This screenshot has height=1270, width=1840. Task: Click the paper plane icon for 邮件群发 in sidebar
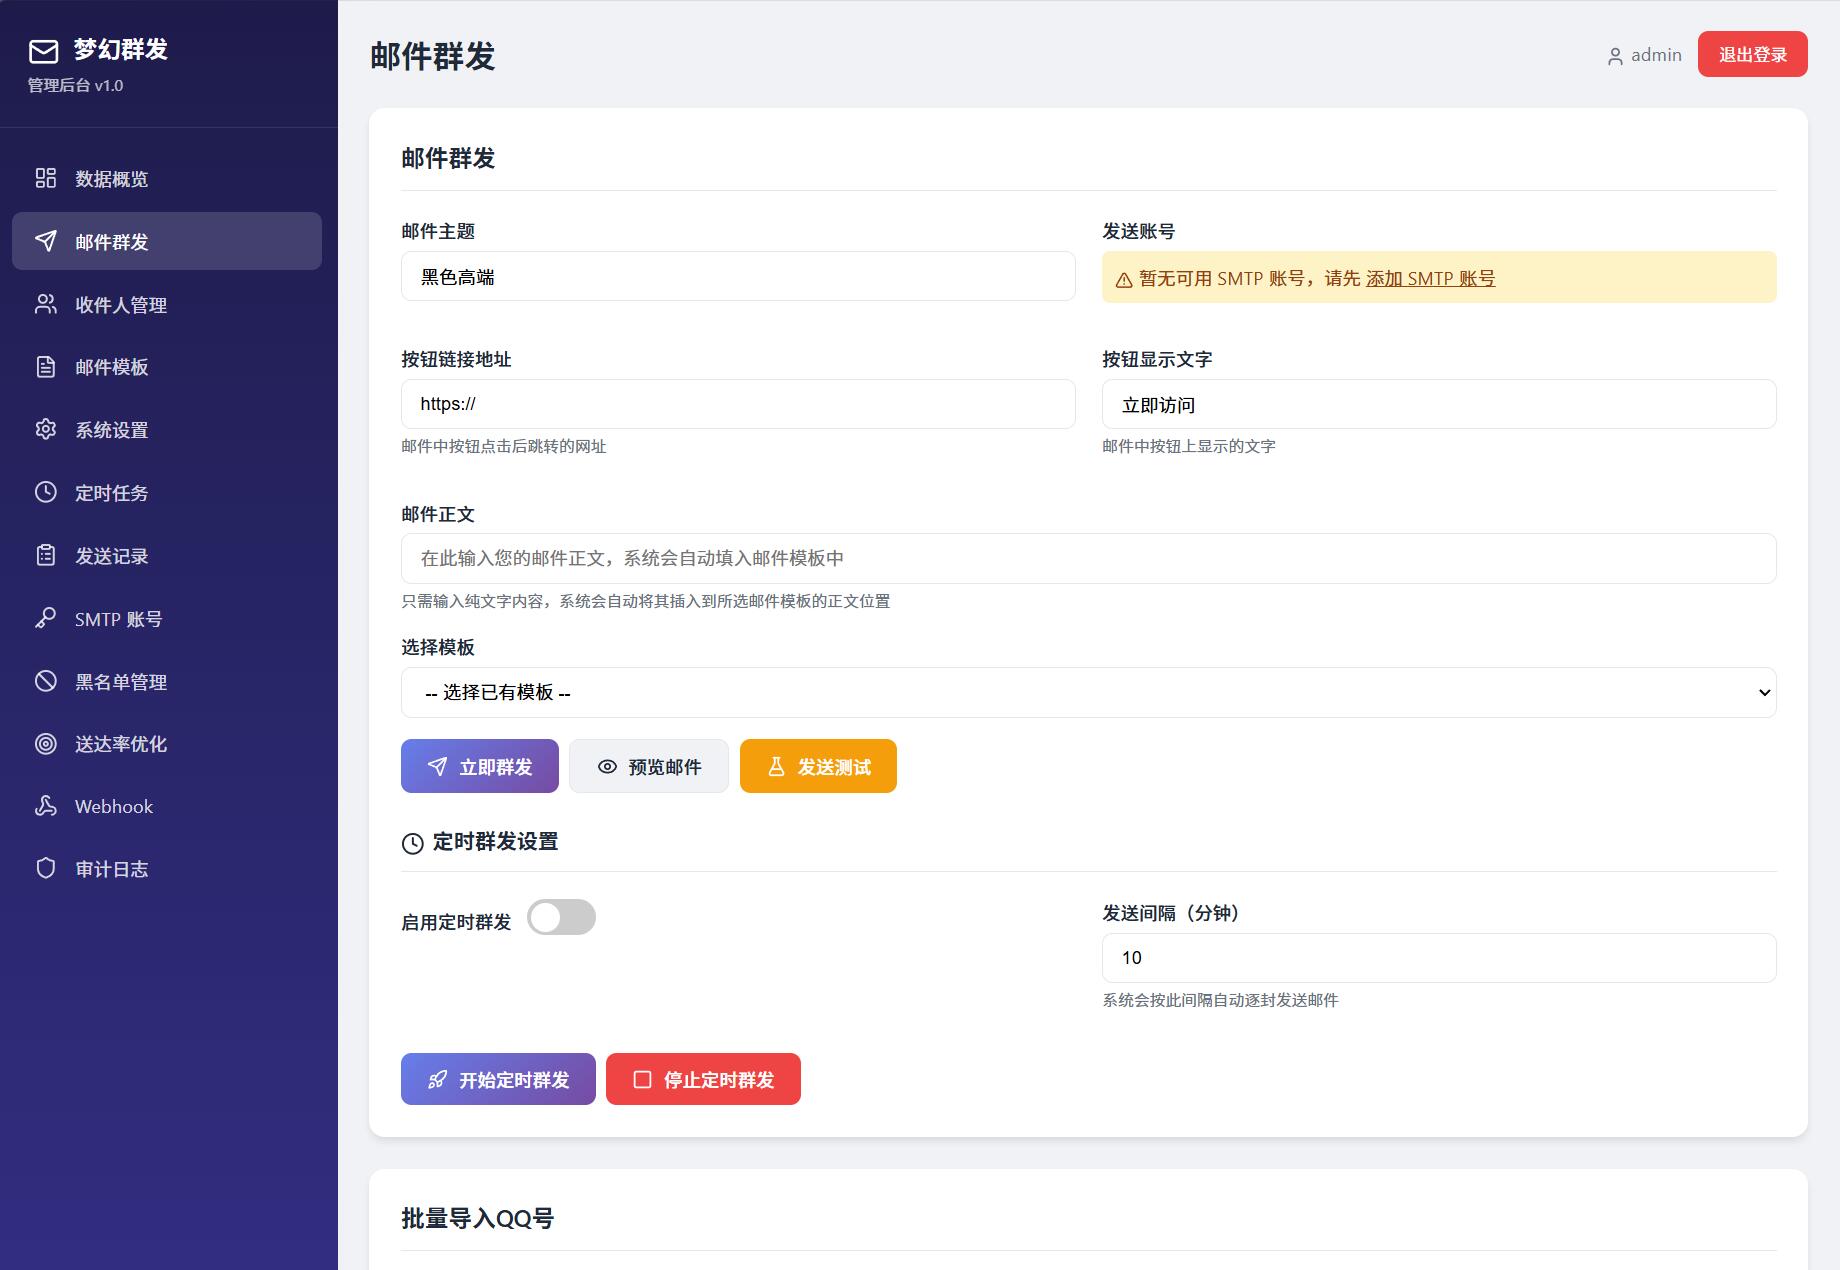pos(46,241)
